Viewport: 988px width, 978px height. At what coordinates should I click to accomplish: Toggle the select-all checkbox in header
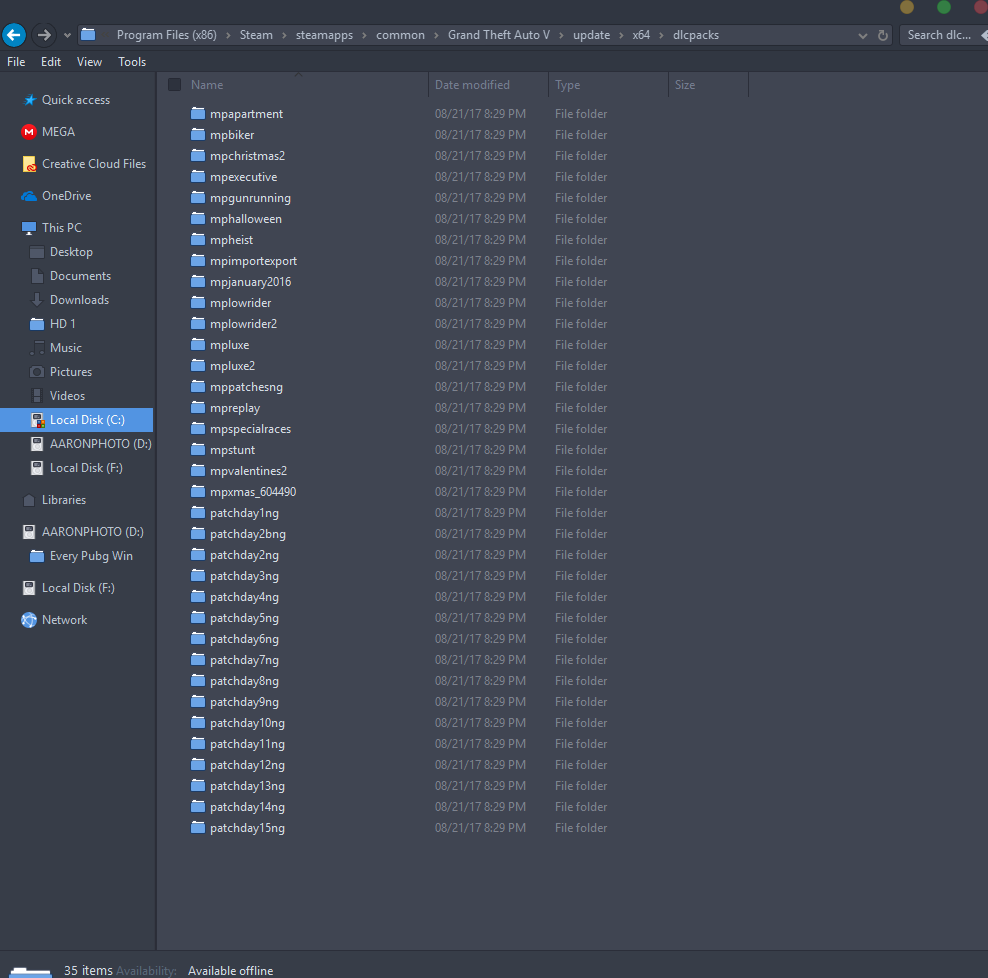(x=175, y=84)
